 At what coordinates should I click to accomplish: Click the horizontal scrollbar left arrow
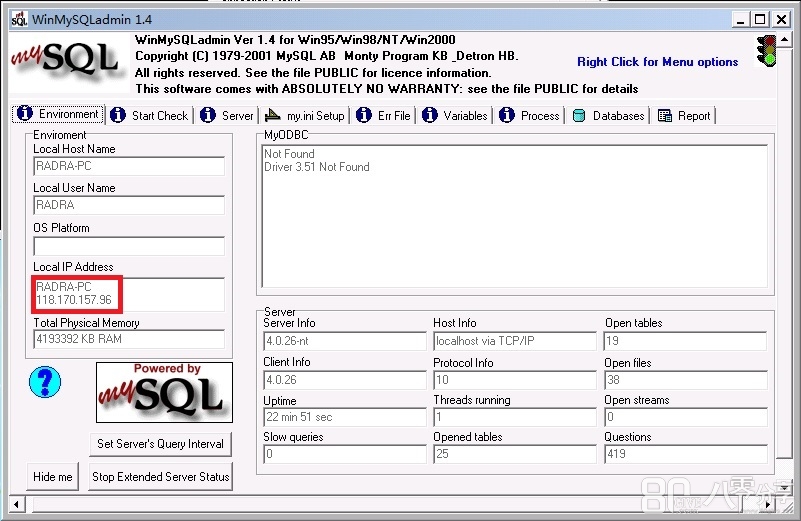click(16, 504)
